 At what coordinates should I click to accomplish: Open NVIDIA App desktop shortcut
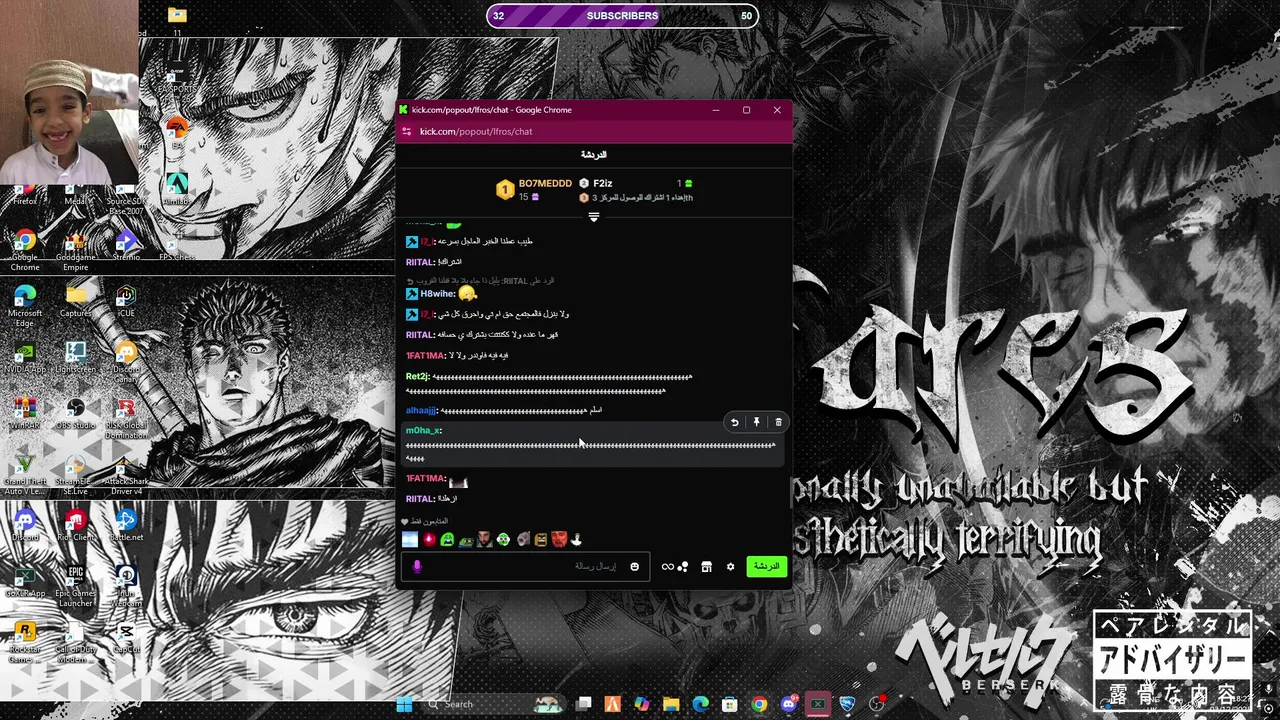point(25,357)
